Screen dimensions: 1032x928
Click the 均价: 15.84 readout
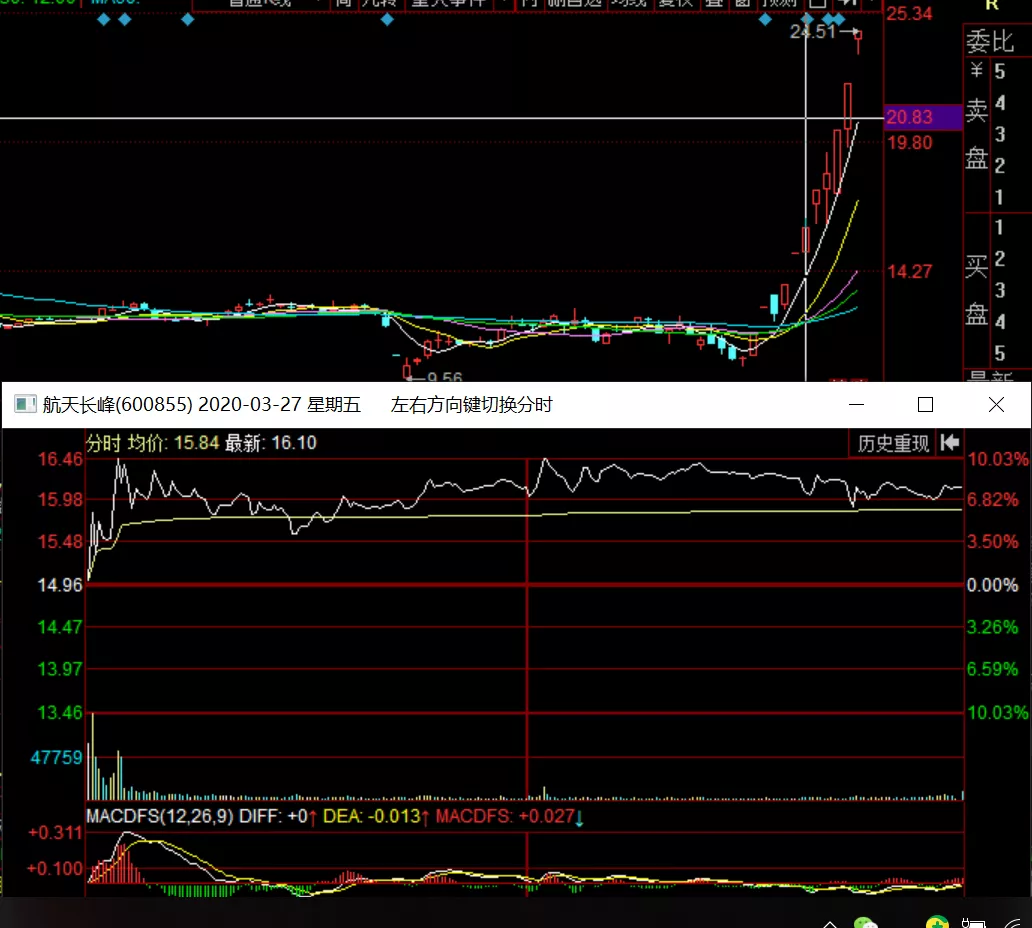click(172, 443)
